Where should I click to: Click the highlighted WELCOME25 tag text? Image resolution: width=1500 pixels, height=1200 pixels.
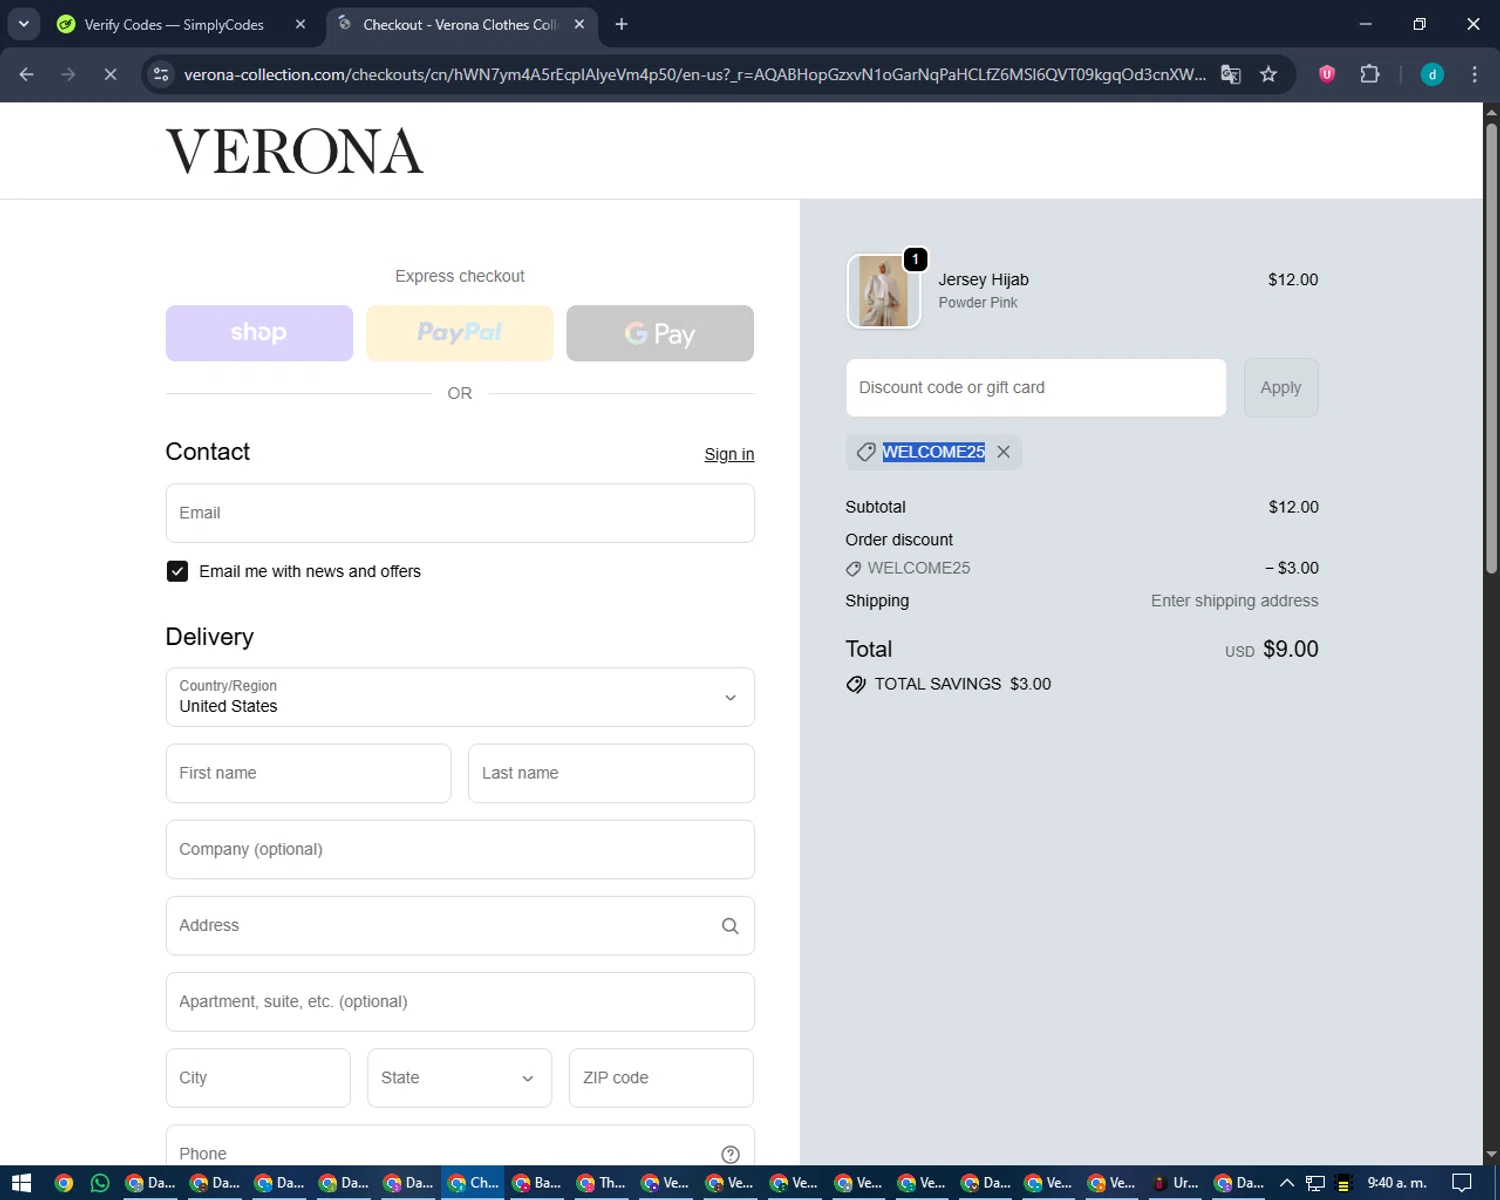pyautogui.click(x=933, y=452)
